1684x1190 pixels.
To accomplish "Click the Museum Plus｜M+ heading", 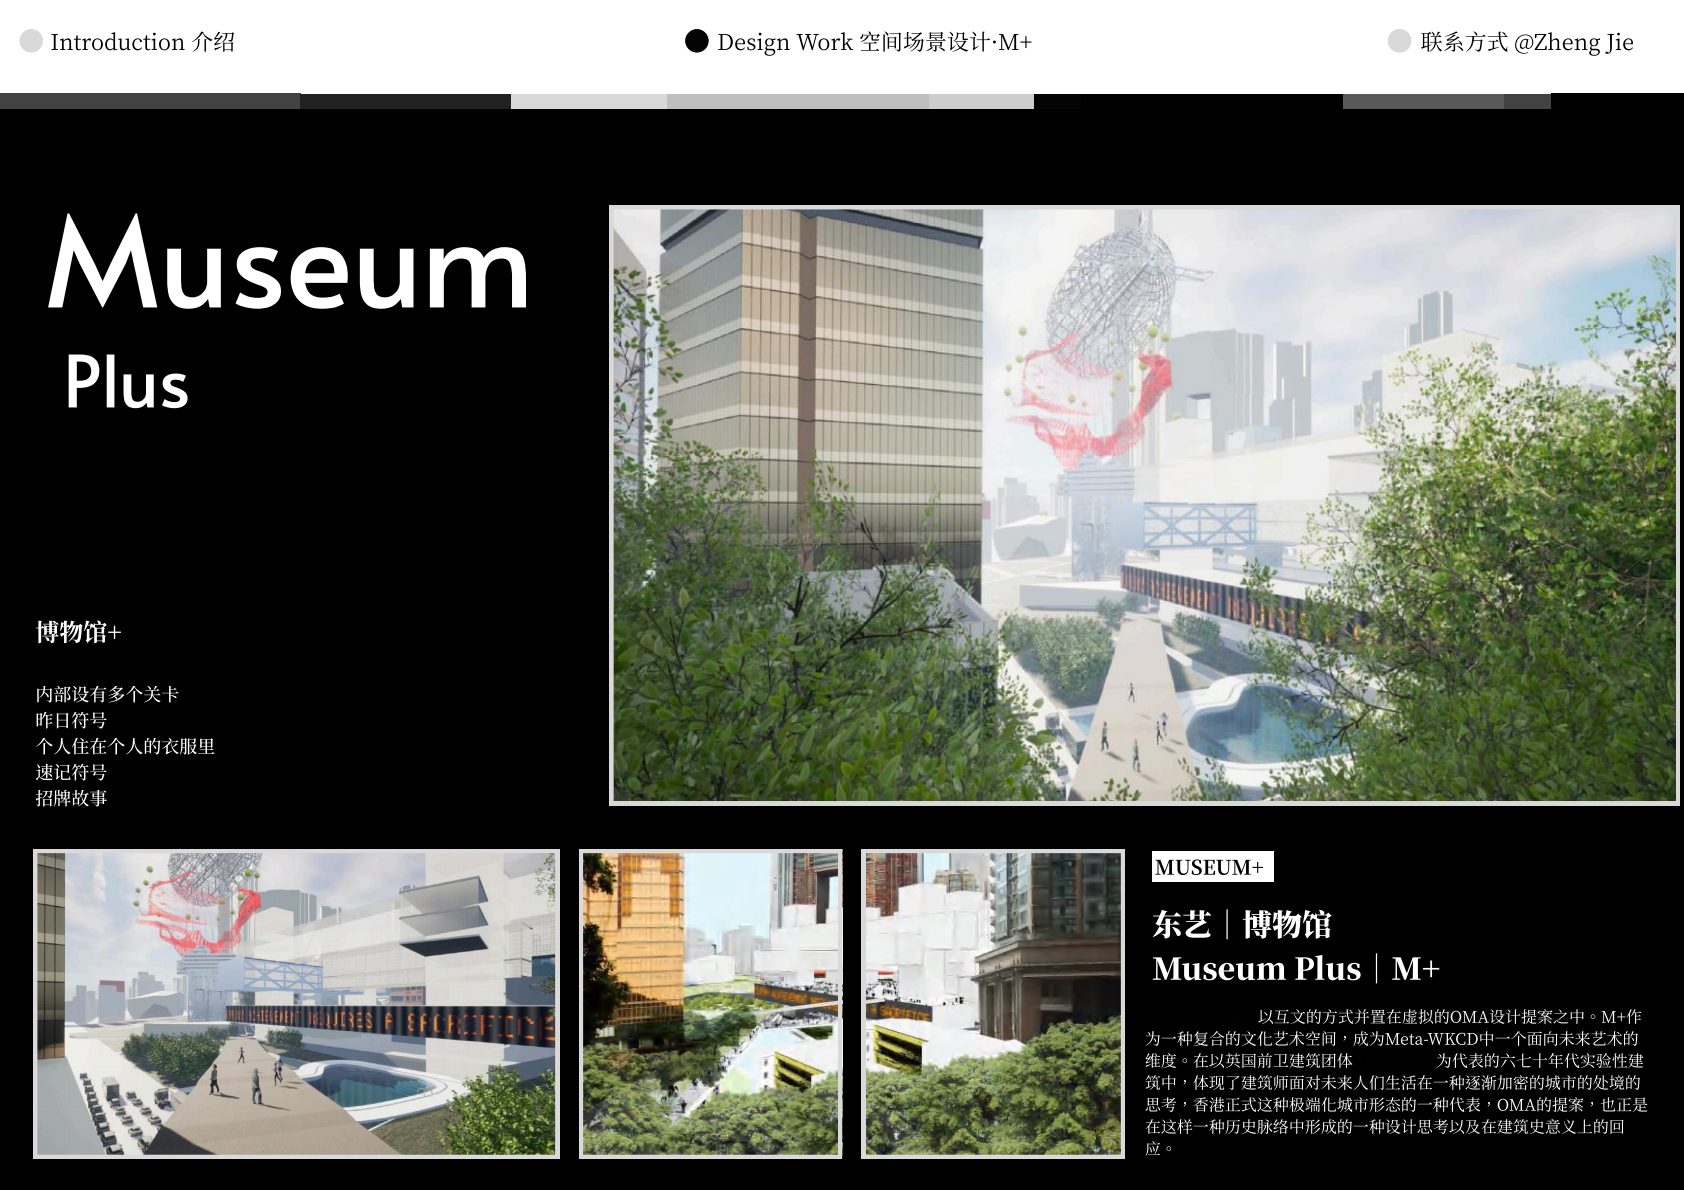I will [x=1295, y=968].
